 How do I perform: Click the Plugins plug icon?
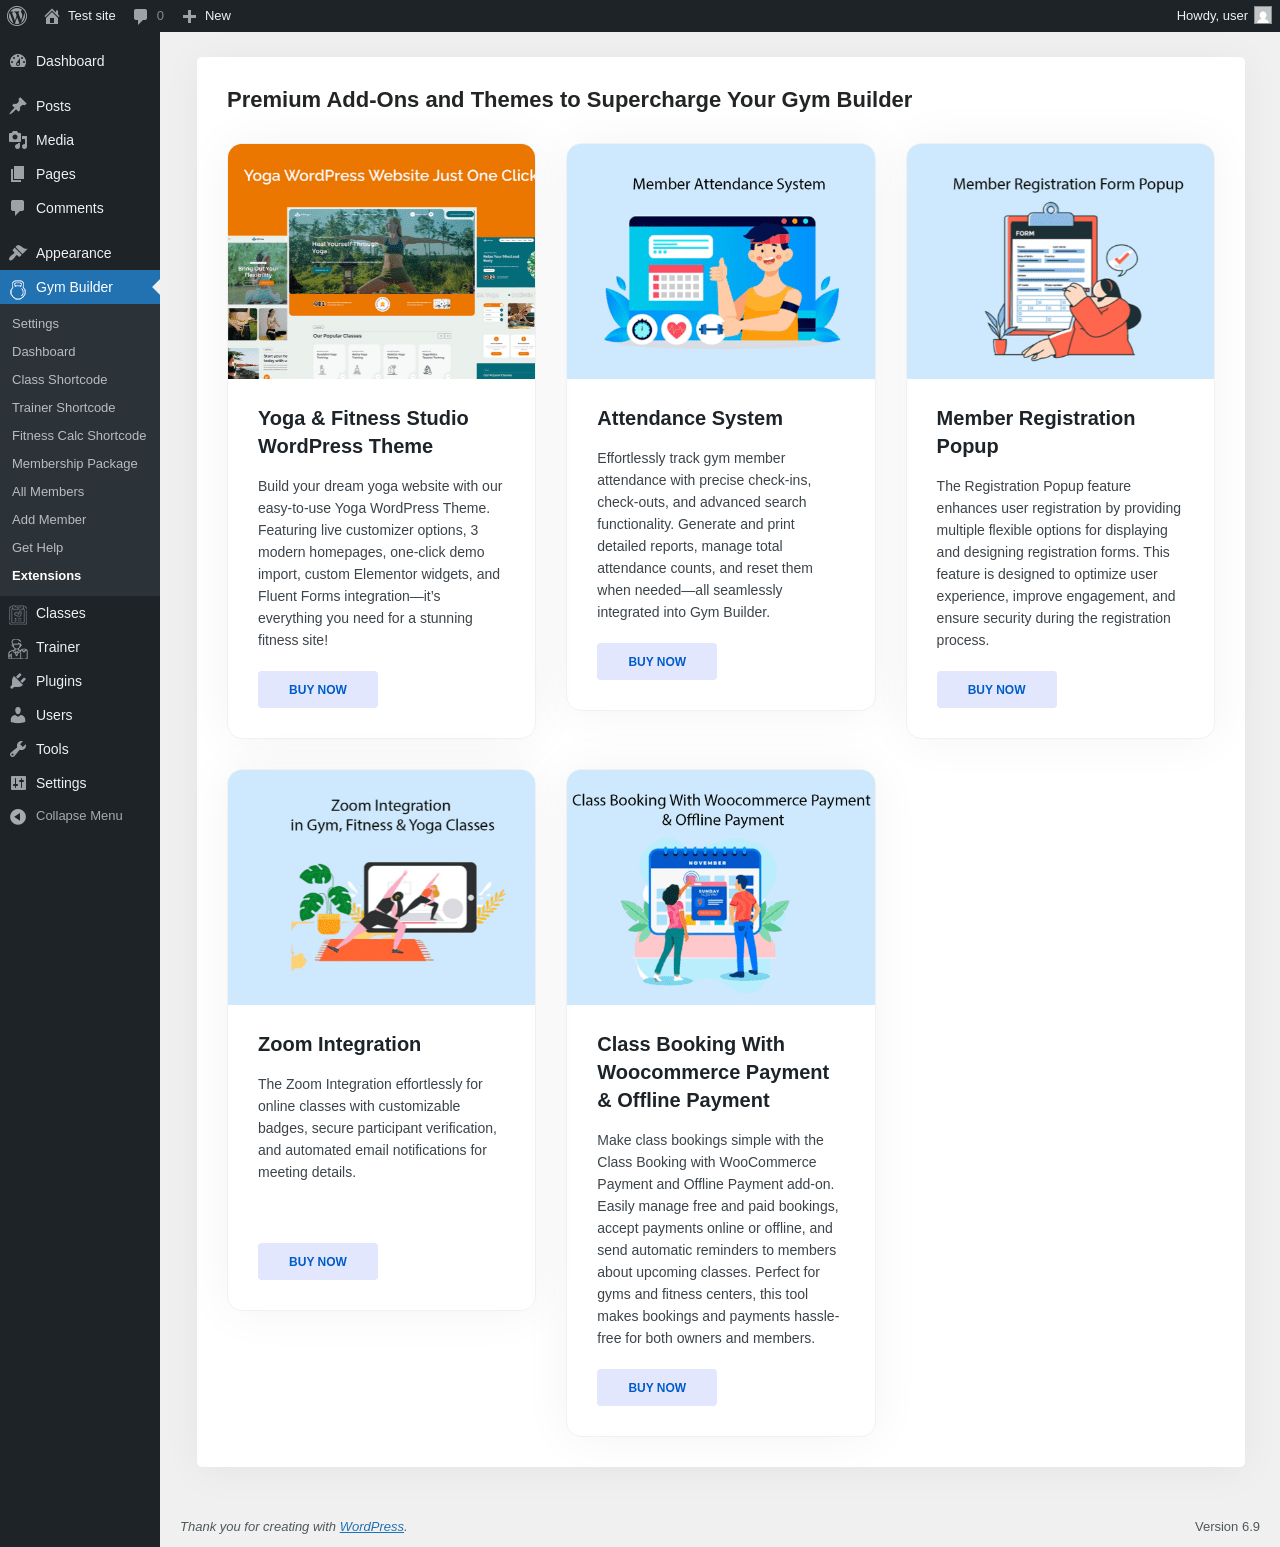(x=18, y=681)
